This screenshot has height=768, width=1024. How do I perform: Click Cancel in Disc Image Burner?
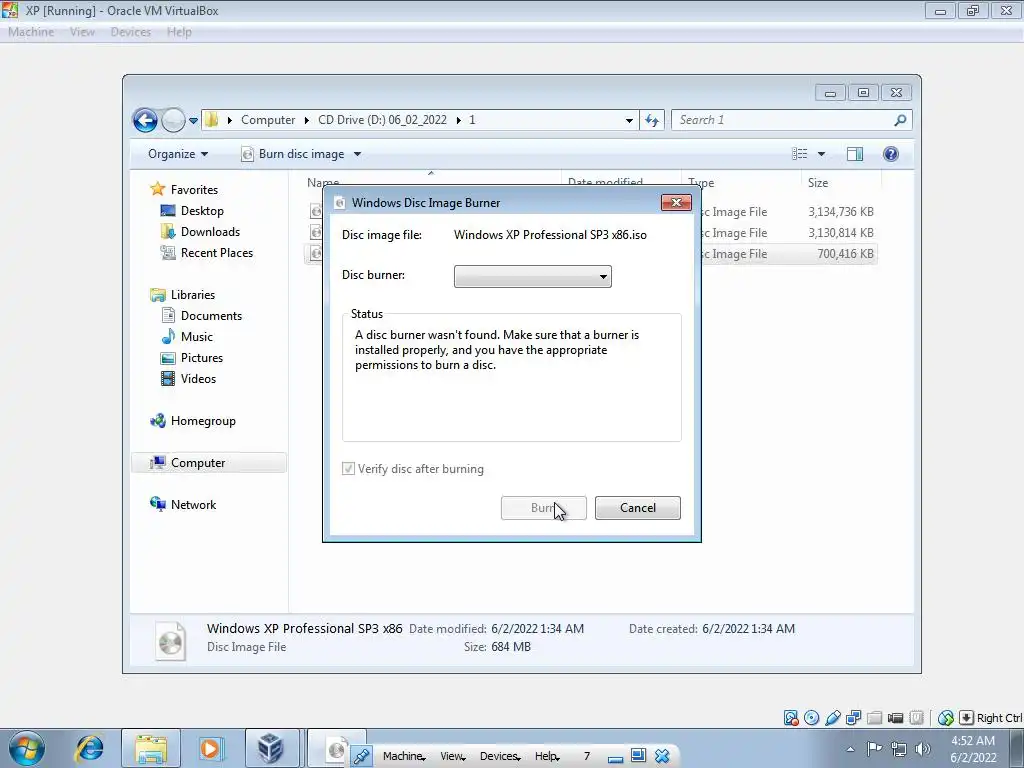coord(637,508)
